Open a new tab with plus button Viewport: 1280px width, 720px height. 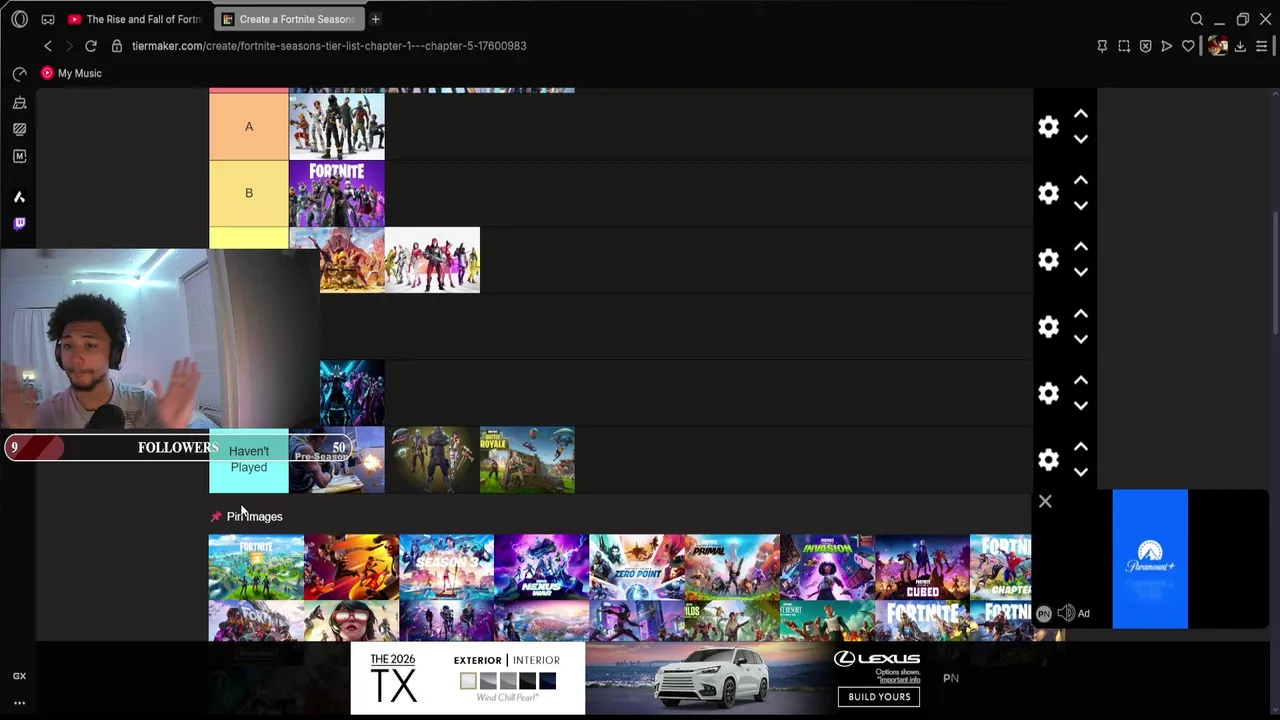pos(375,19)
